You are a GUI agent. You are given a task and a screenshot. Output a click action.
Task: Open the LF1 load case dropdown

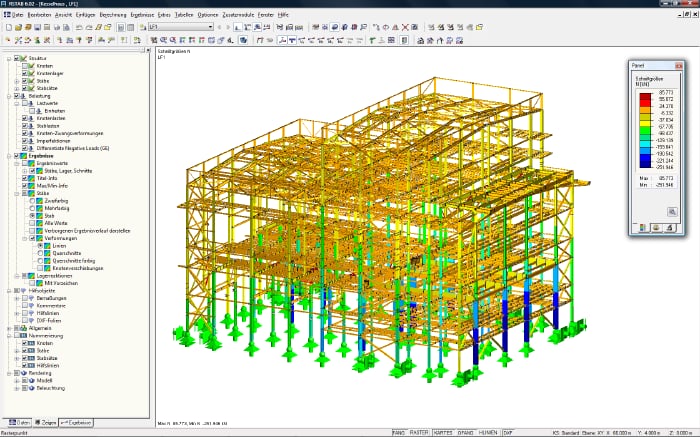coord(211,28)
